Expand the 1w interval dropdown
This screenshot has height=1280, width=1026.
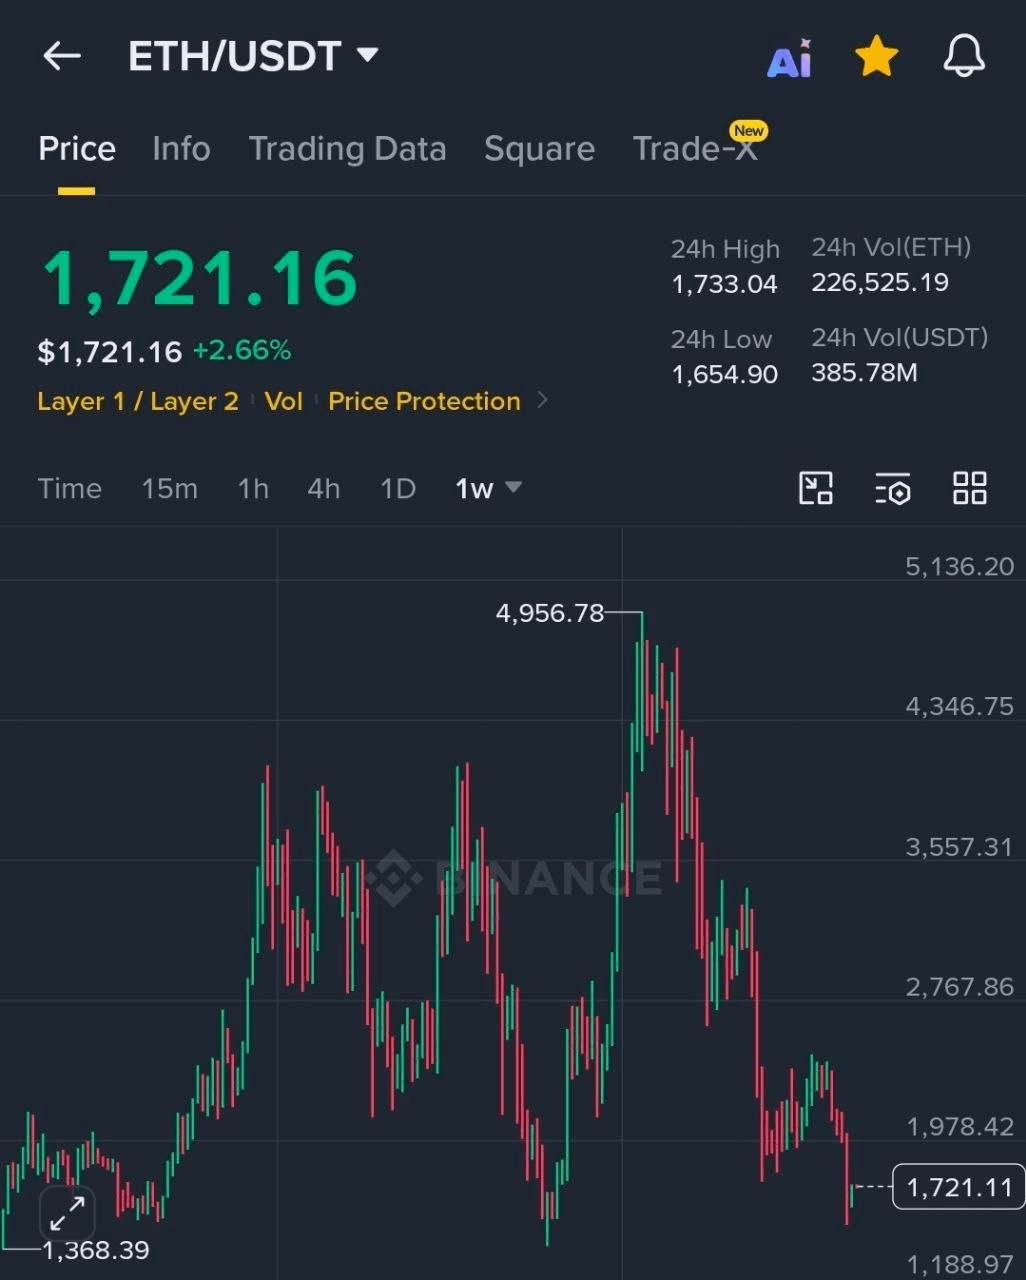[x=488, y=488]
